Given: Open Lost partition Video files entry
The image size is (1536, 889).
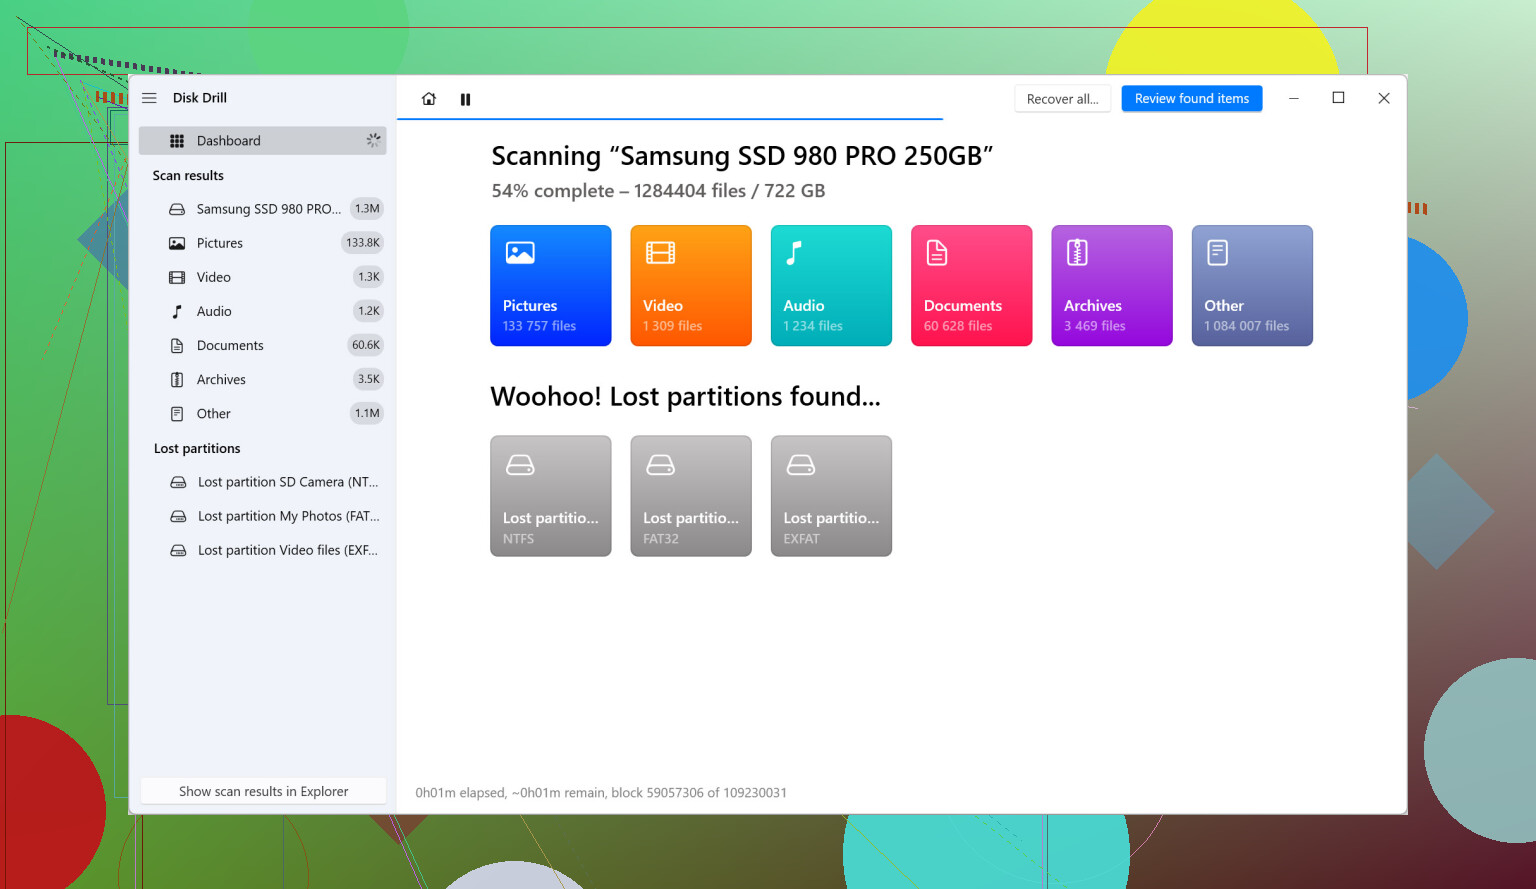Looking at the screenshot, I should pyautogui.click(x=263, y=550).
